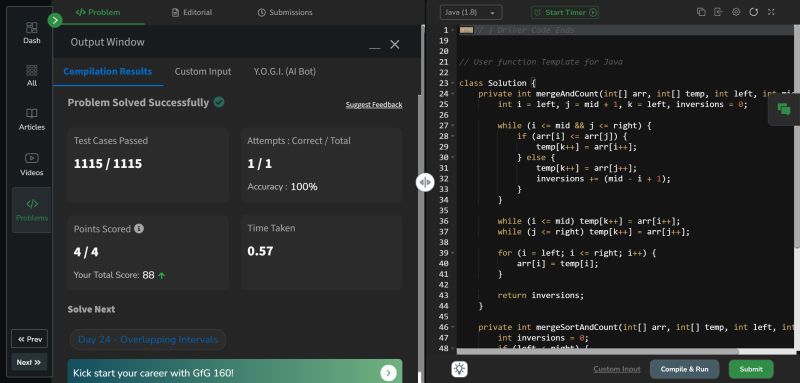Click the editor horizontal scrollbar
Screen dimensions: 800x383
(x=597, y=351)
